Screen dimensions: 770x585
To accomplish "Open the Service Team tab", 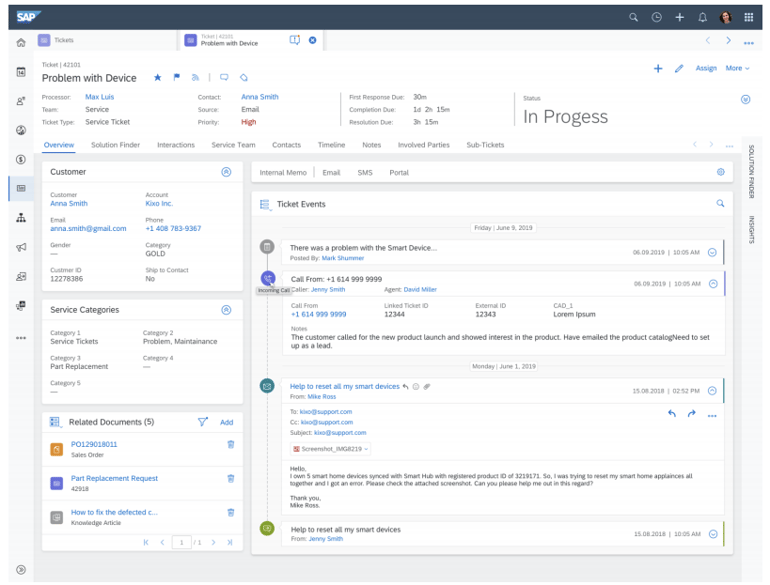I will (x=233, y=145).
